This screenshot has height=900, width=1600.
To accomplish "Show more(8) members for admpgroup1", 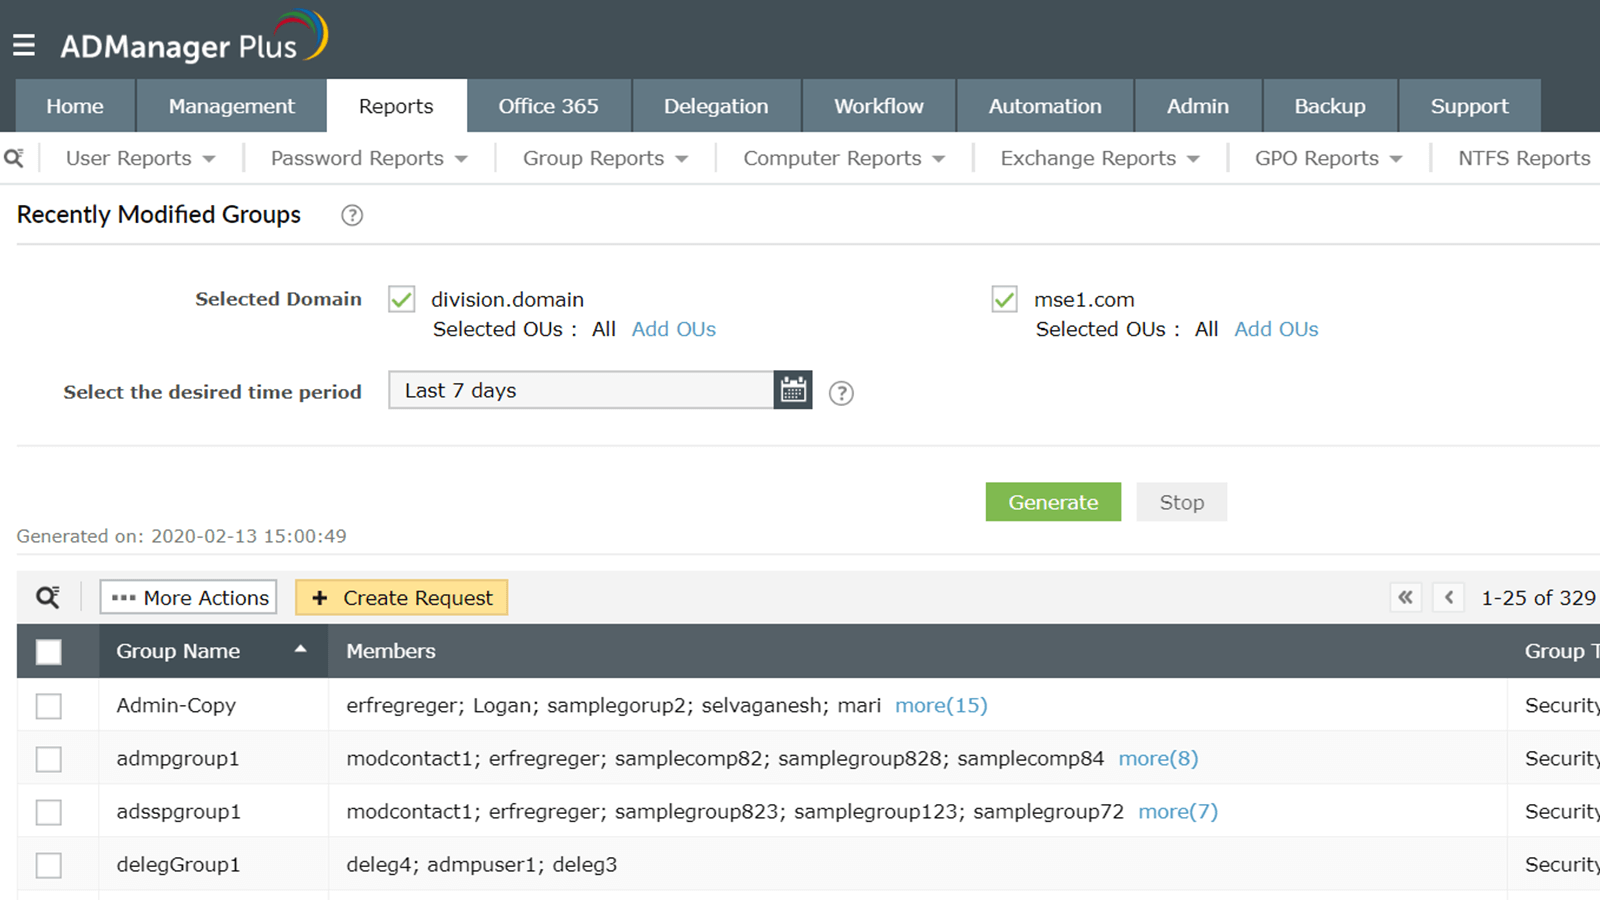I will click(x=1158, y=758).
